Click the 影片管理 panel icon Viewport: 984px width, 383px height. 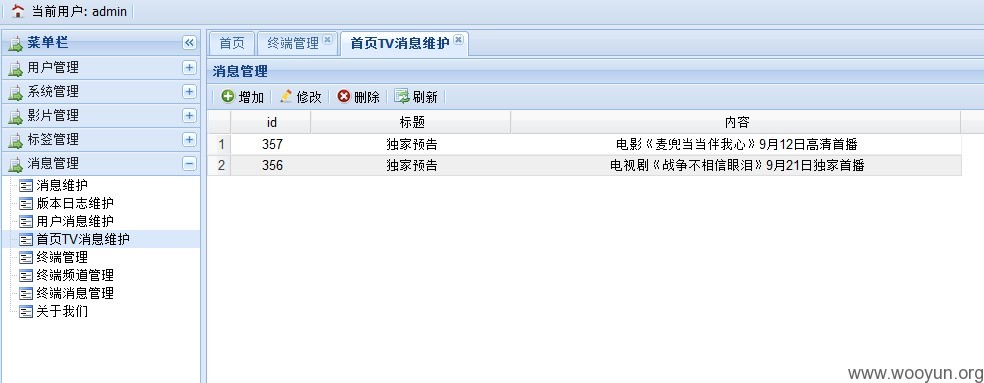pos(15,116)
